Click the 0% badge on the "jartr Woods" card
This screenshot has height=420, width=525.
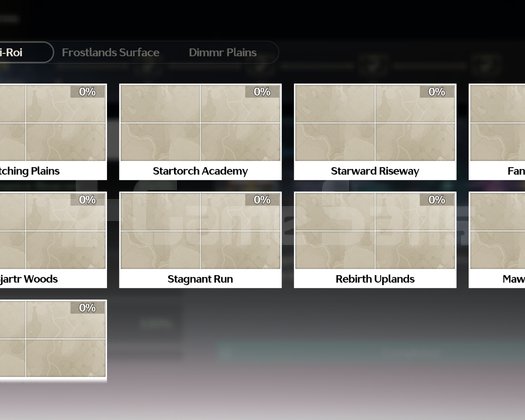(x=87, y=200)
